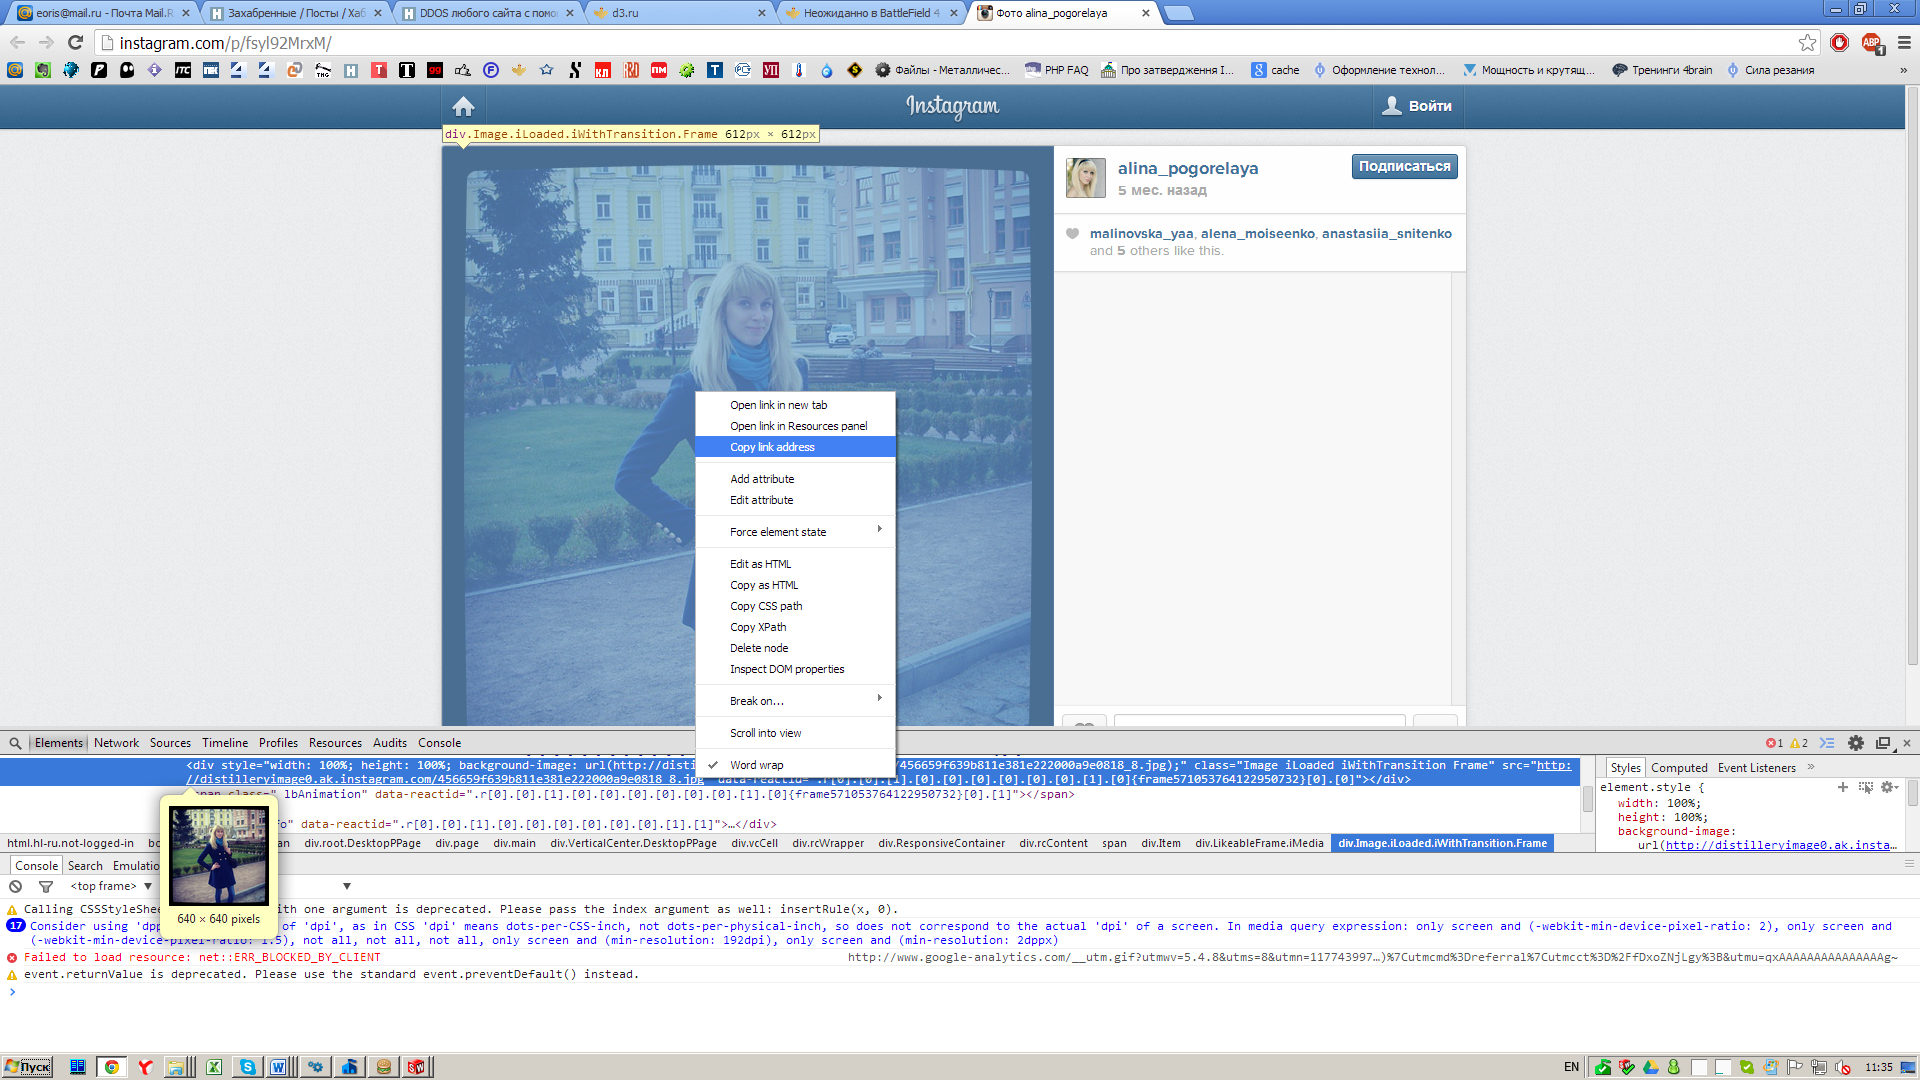Toggle the DevTools console drawer icon
Image resolution: width=1920 pixels, height=1080 pixels.
tap(1827, 743)
